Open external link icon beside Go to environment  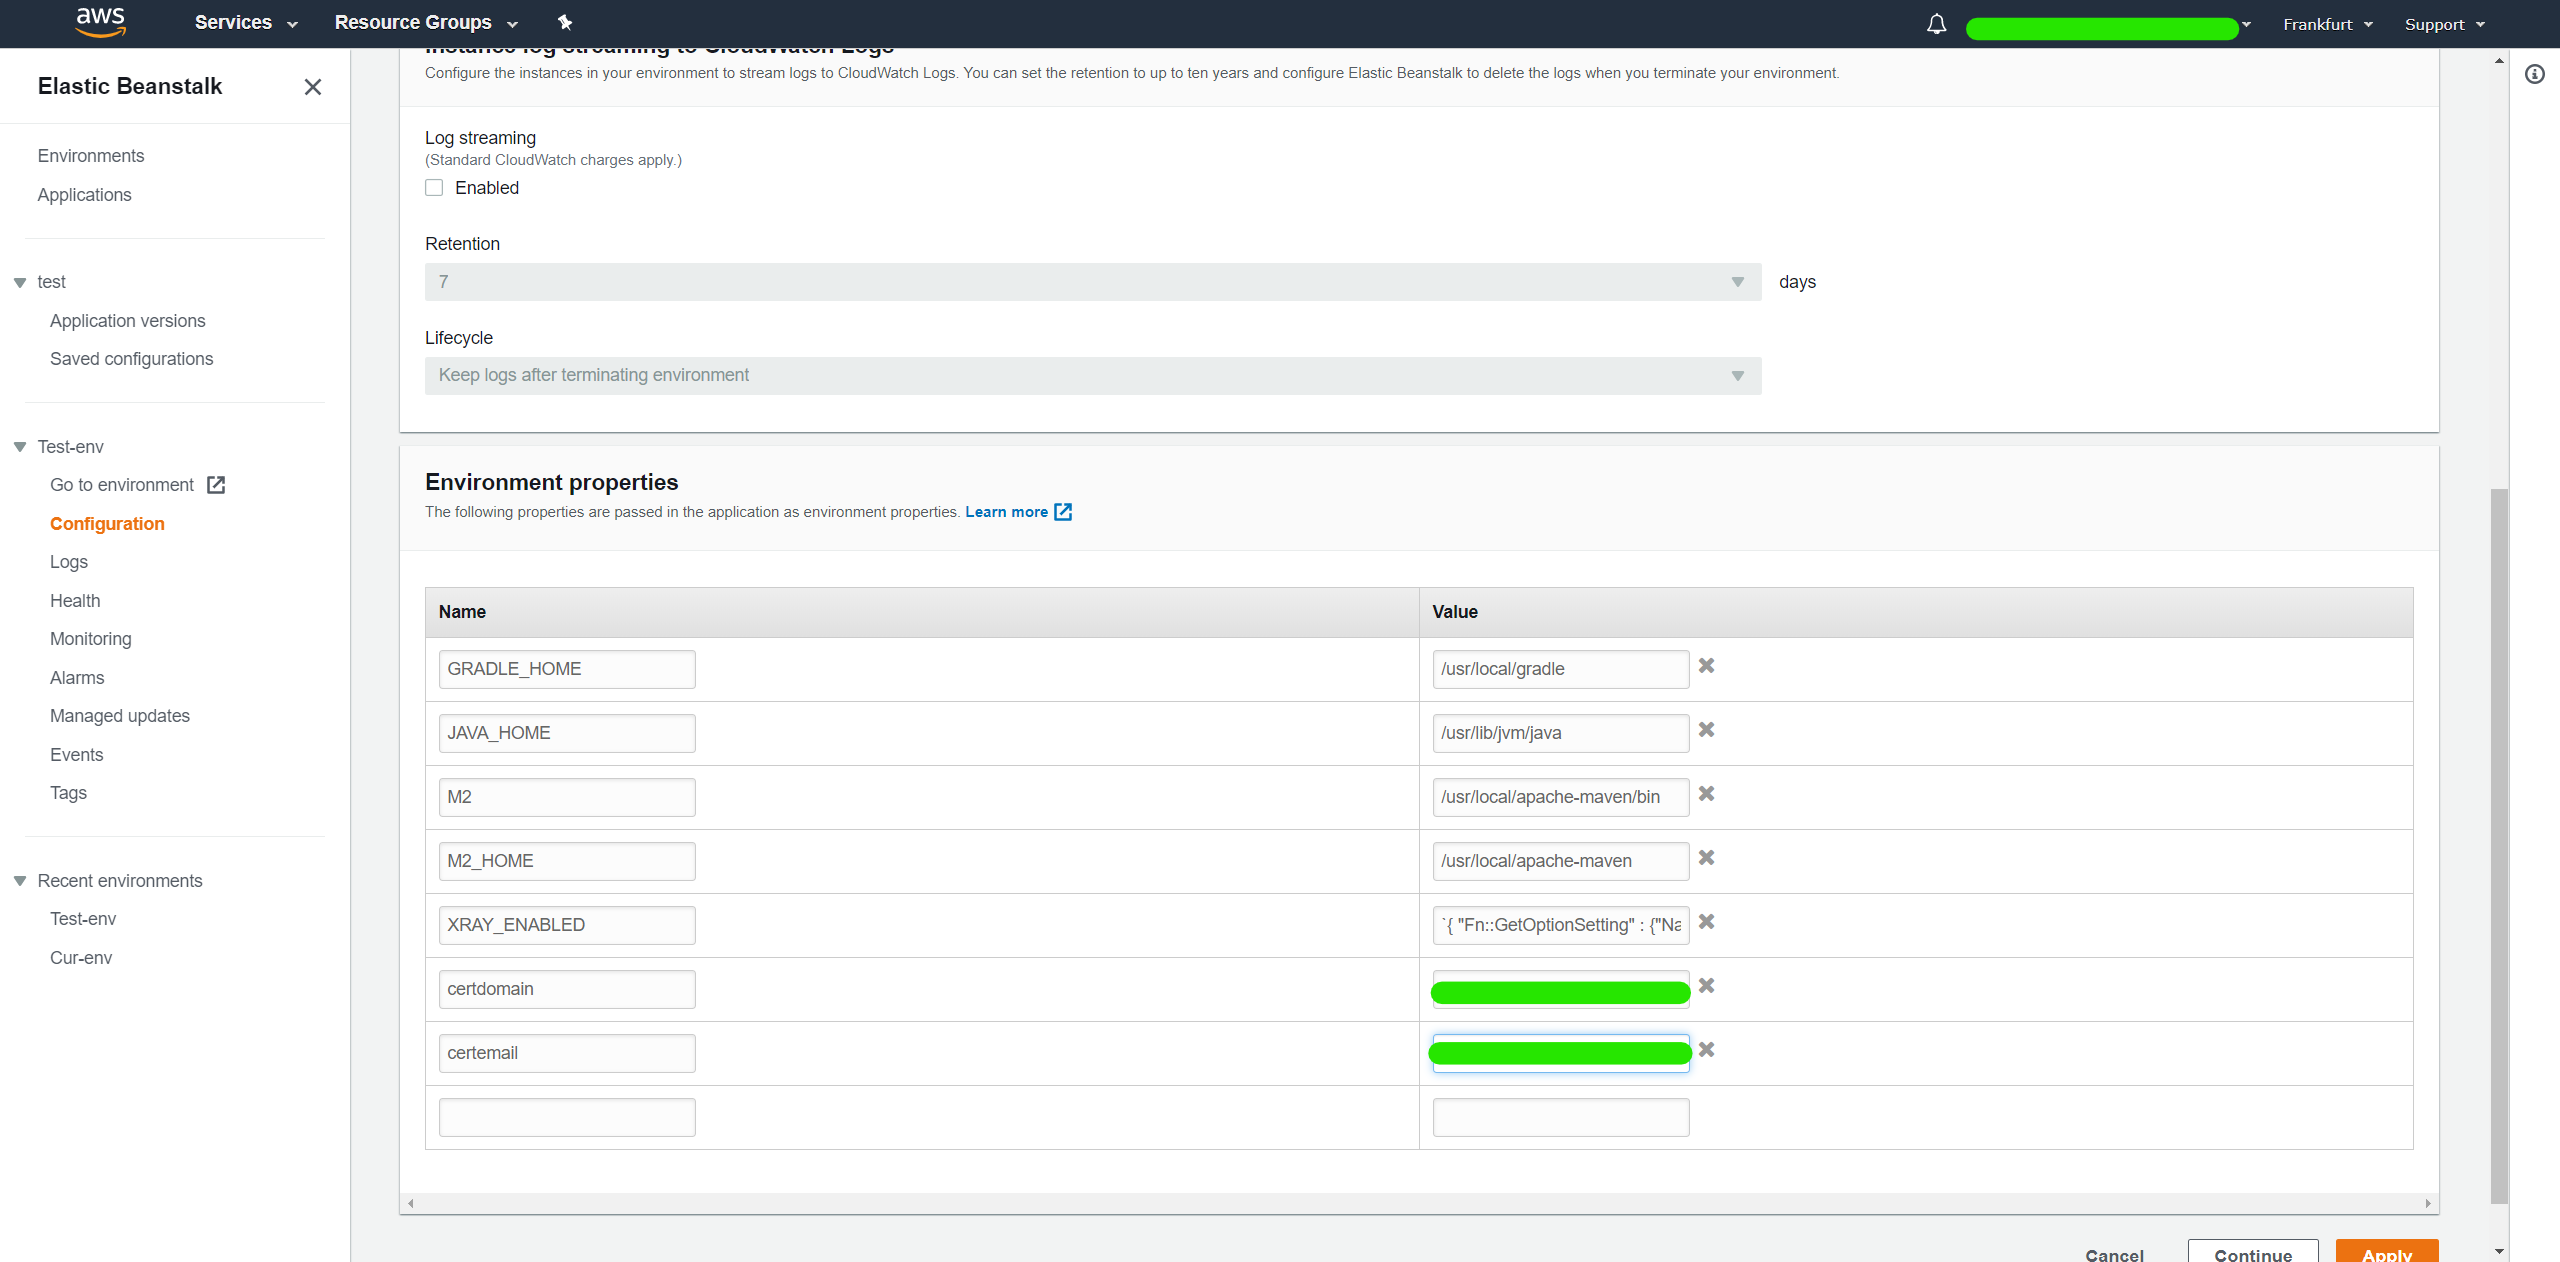(216, 485)
